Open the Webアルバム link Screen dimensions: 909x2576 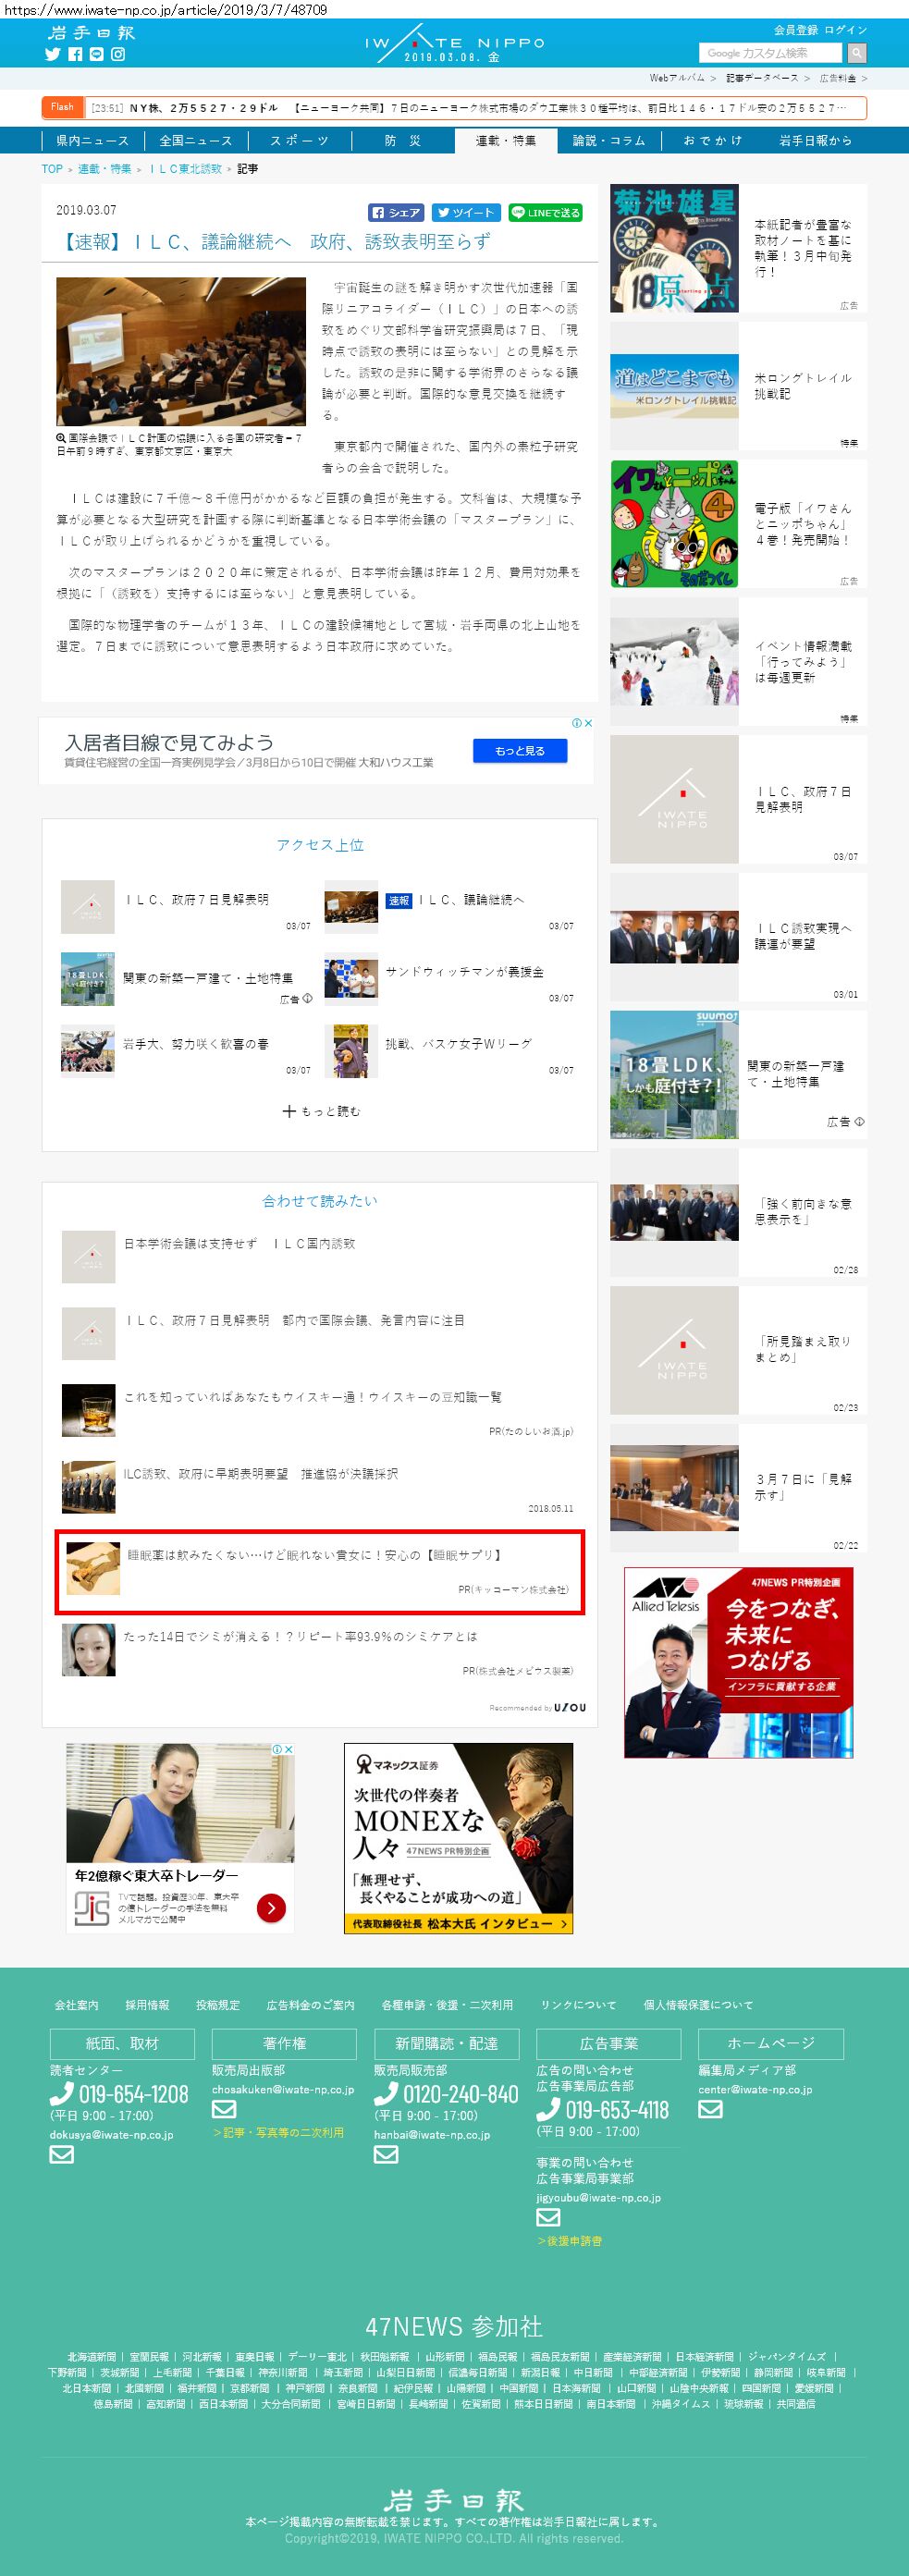(677, 78)
